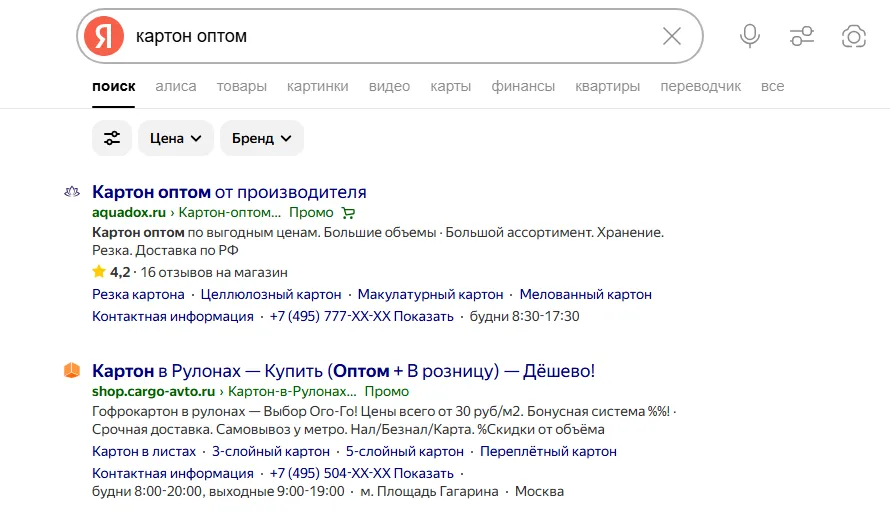Image resolution: width=890 pixels, height=526 pixels.
Task: Click the Промо label of aquadox result
Action: click(311, 212)
